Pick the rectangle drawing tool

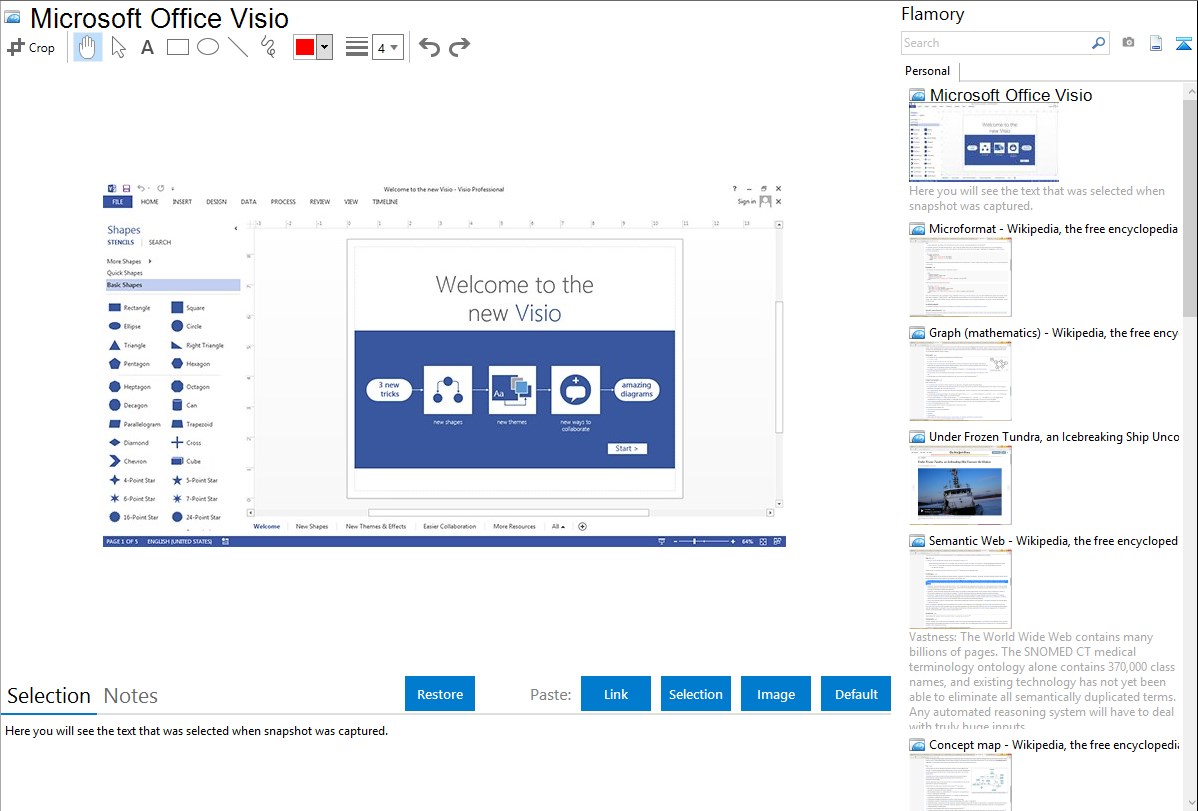pos(178,47)
